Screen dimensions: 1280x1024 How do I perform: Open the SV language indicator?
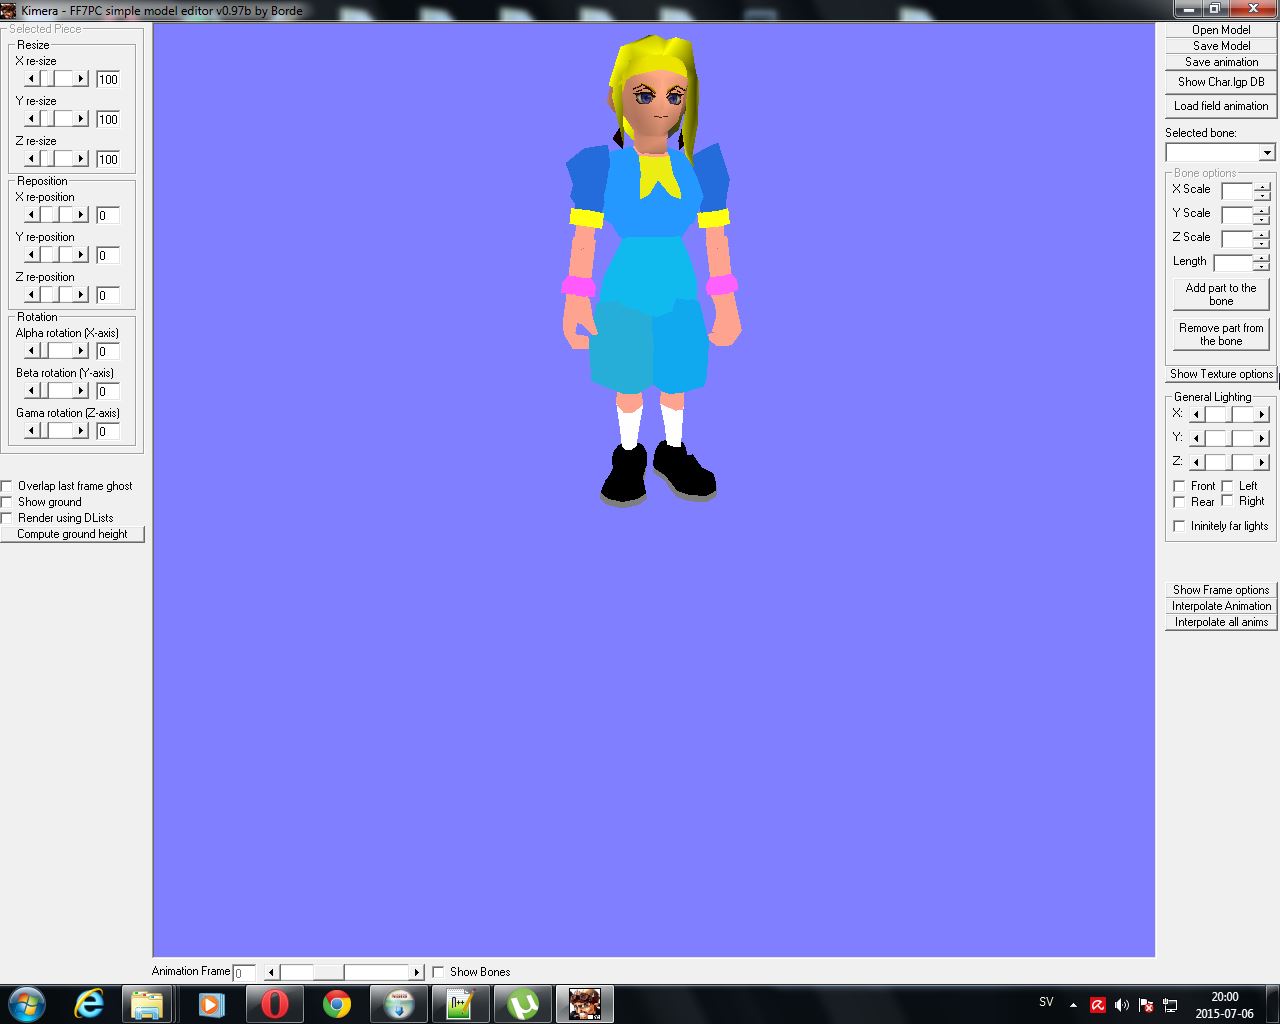(x=1046, y=1002)
